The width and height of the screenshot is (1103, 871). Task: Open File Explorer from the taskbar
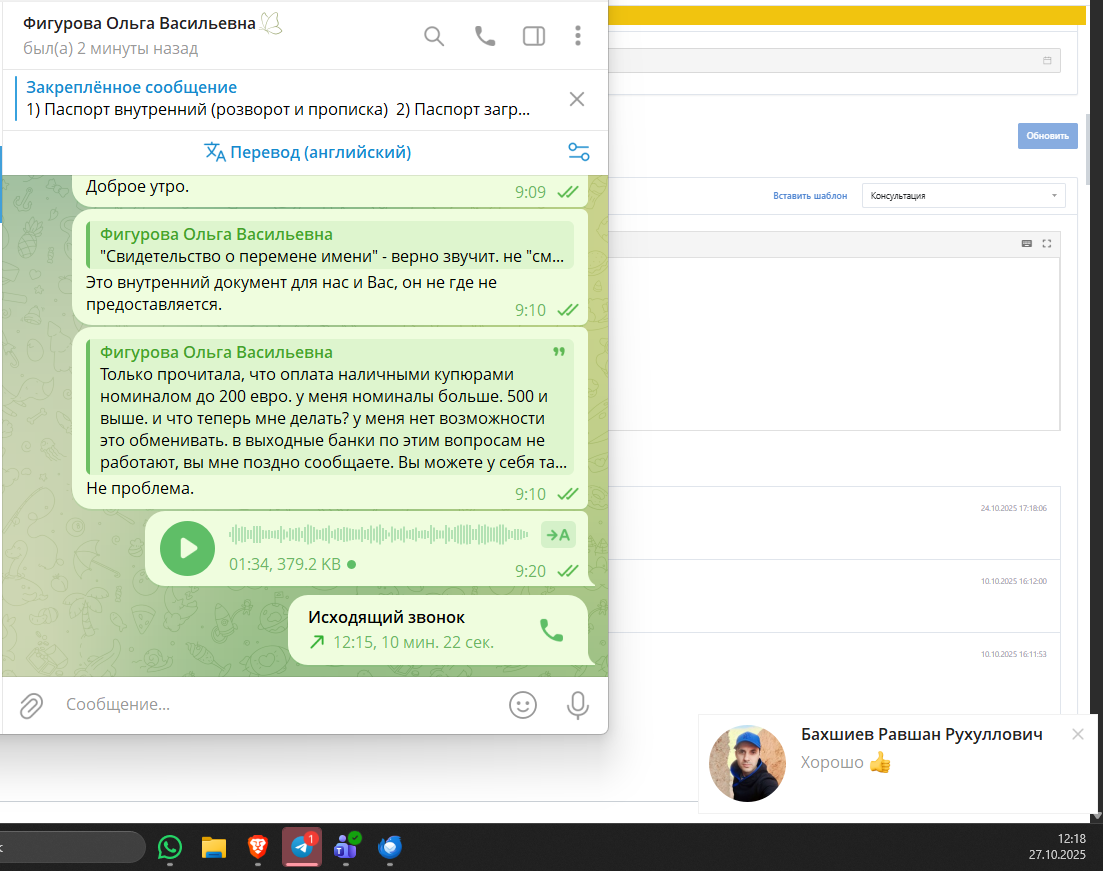click(214, 847)
